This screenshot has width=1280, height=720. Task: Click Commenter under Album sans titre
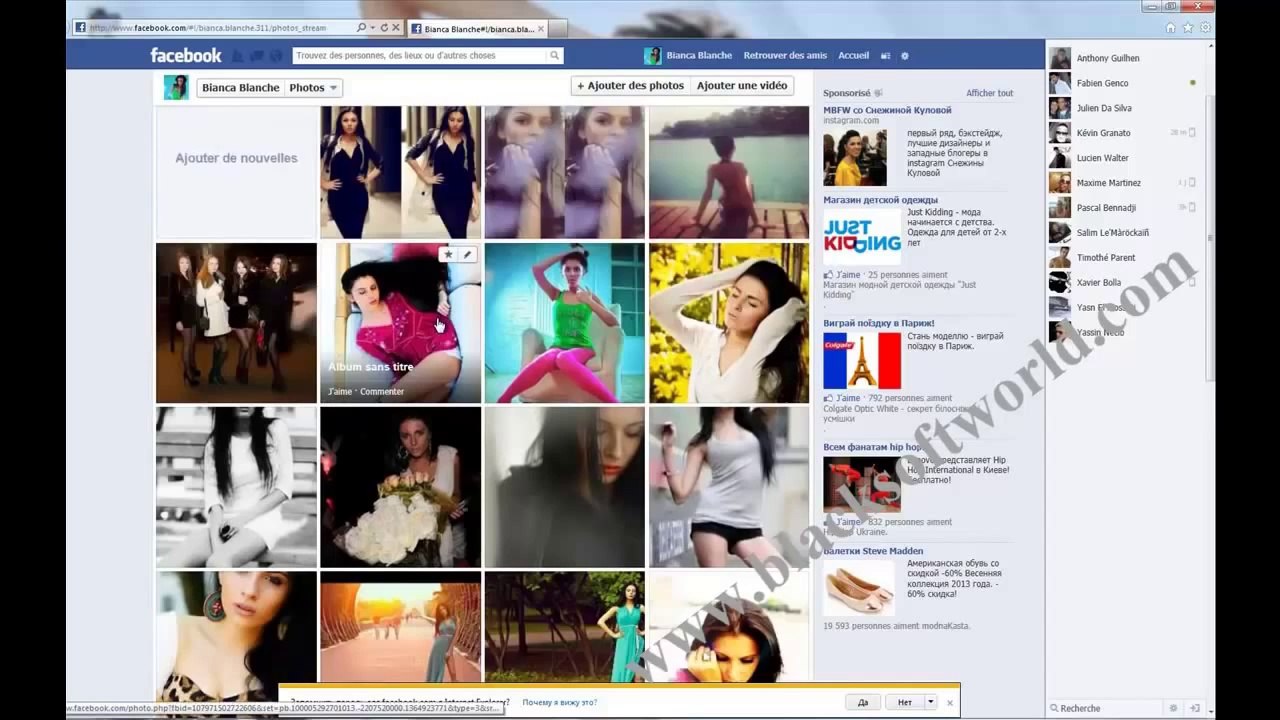382,392
